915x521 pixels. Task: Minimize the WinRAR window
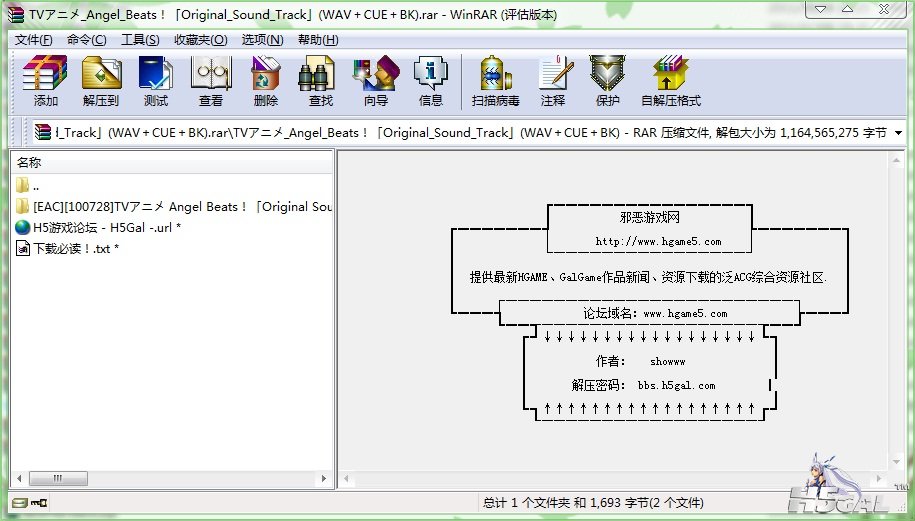click(x=820, y=9)
